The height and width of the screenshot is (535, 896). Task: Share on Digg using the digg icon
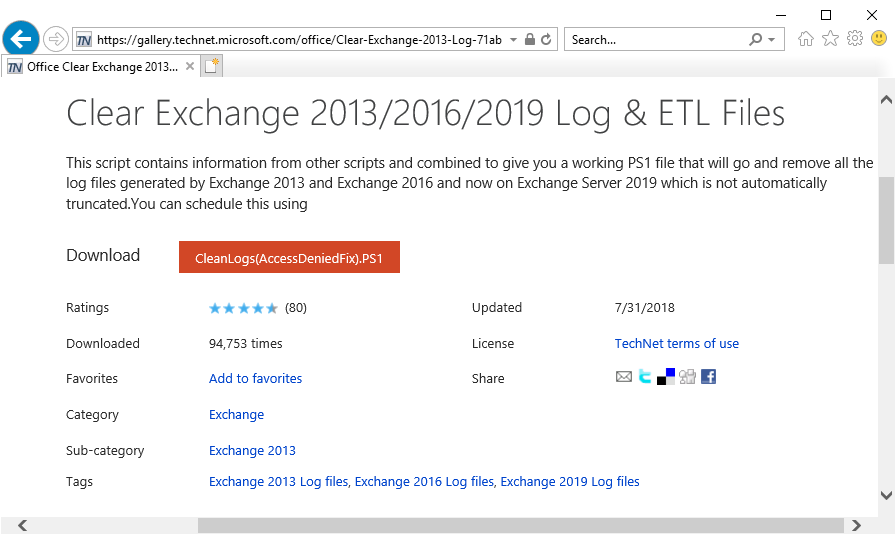click(x=687, y=377)
